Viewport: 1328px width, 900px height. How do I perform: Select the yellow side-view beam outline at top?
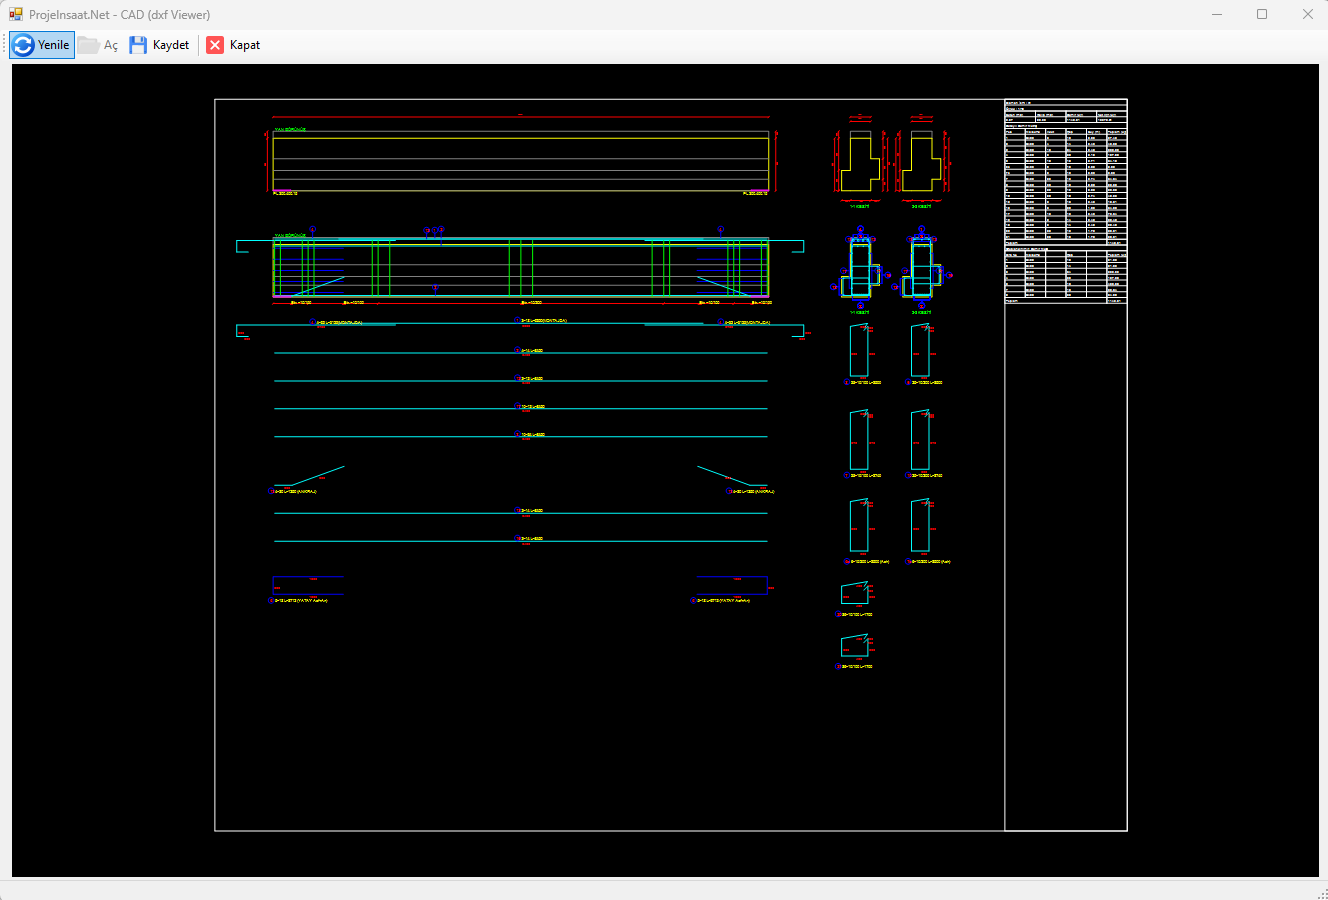521,161
